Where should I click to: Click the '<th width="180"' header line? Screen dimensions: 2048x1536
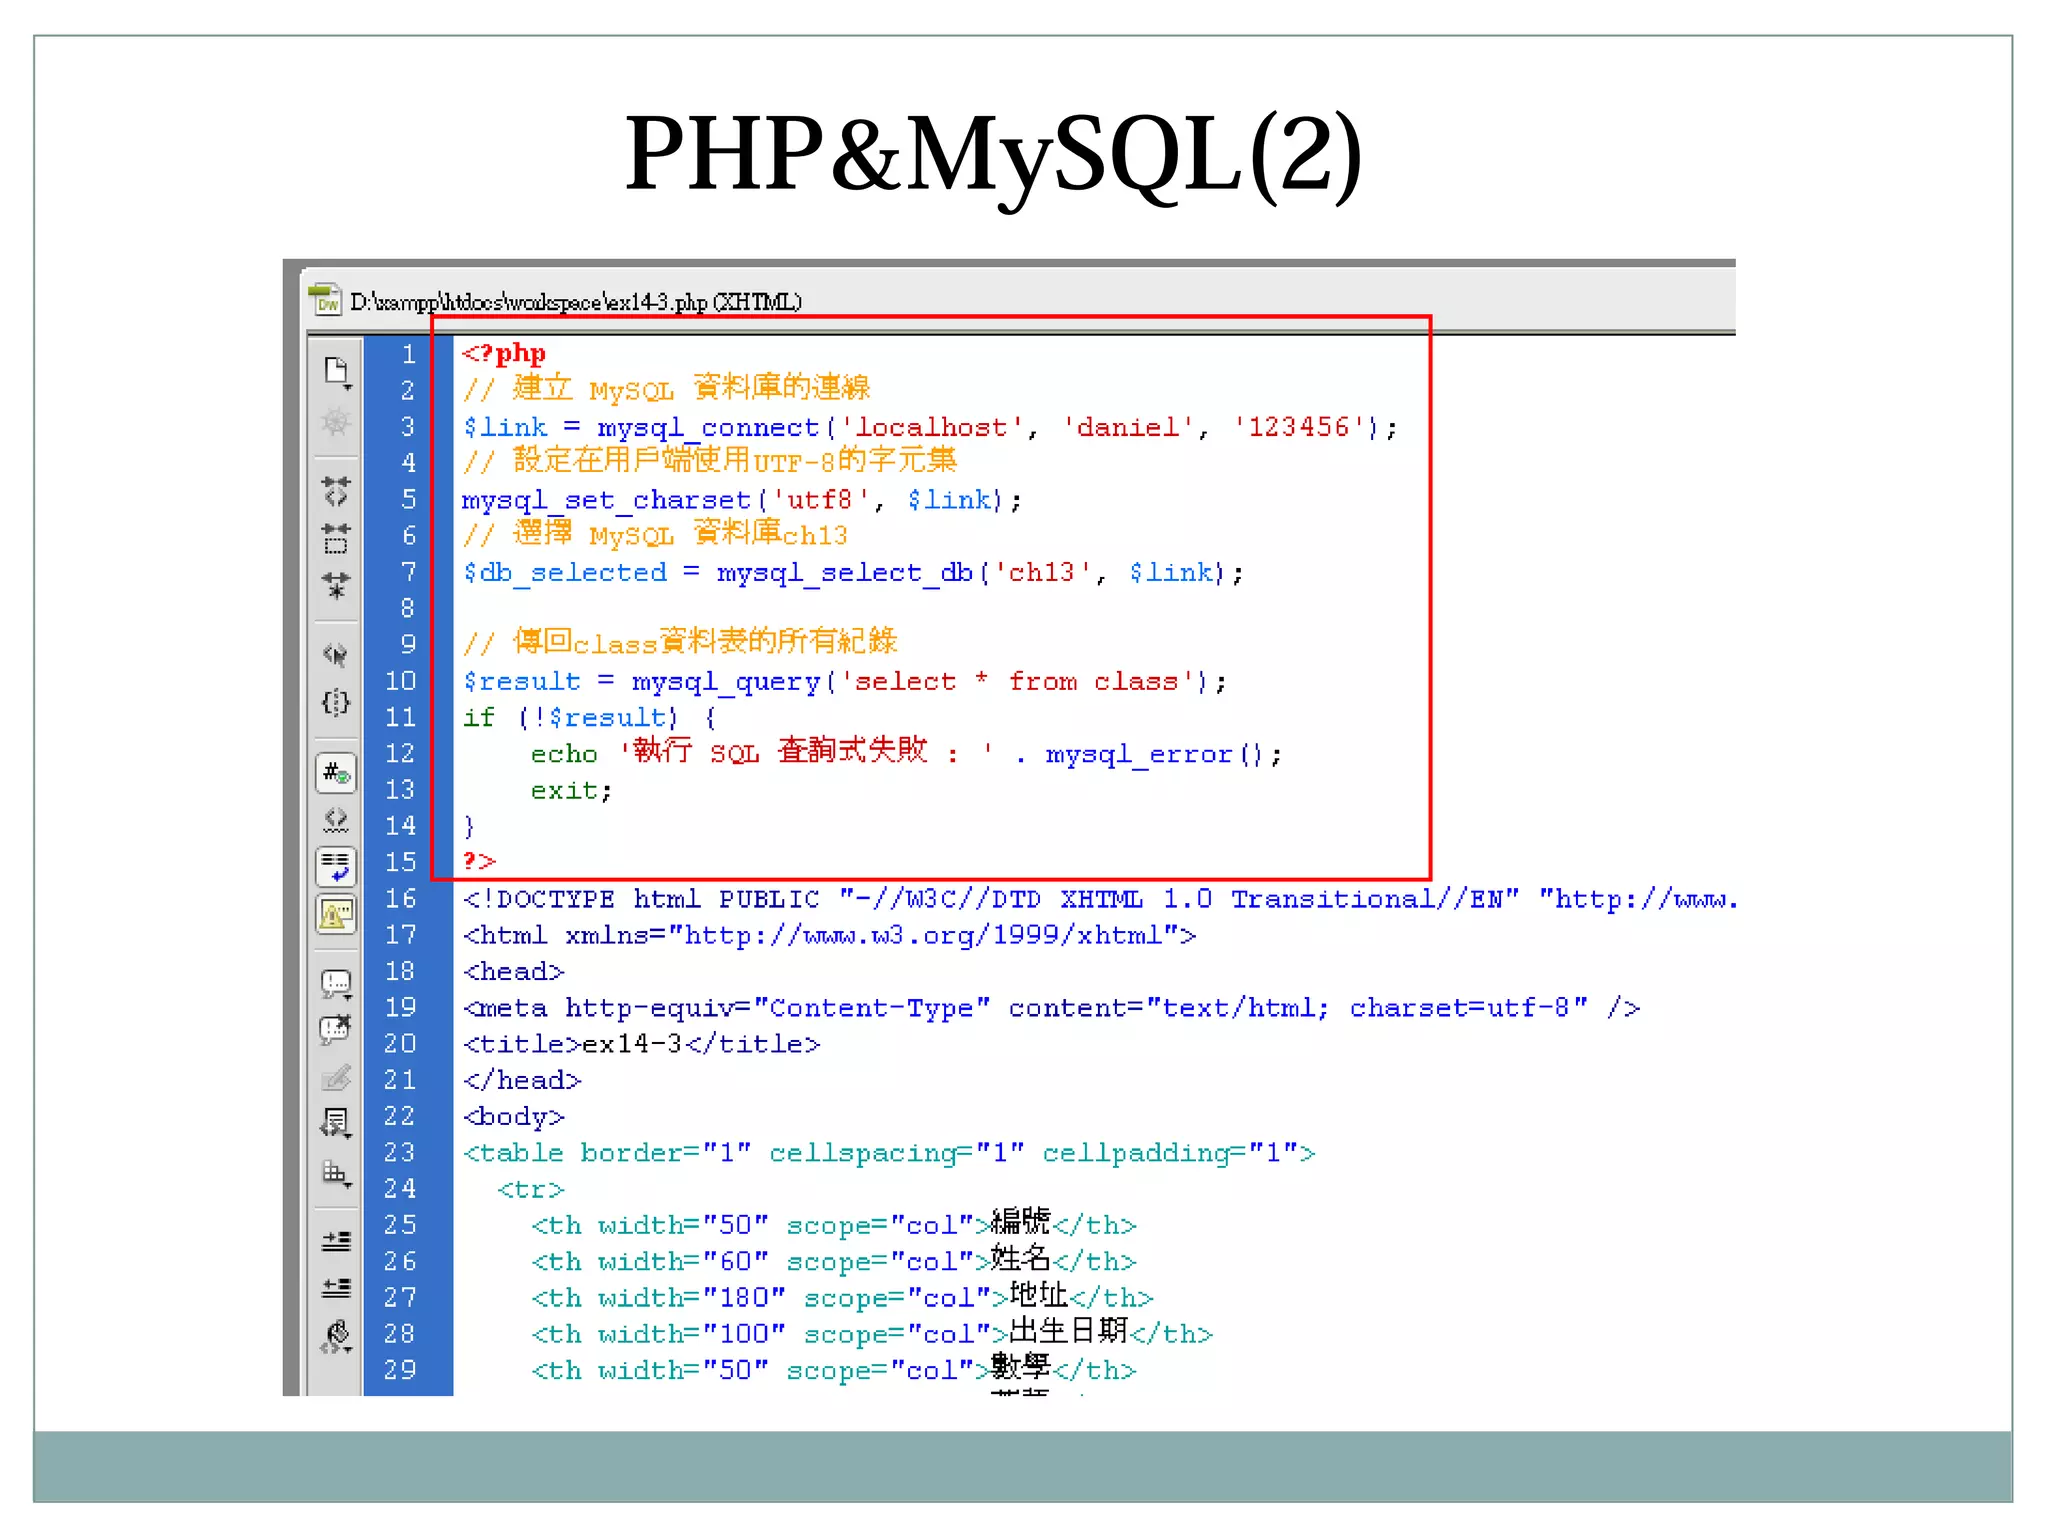842,1297
